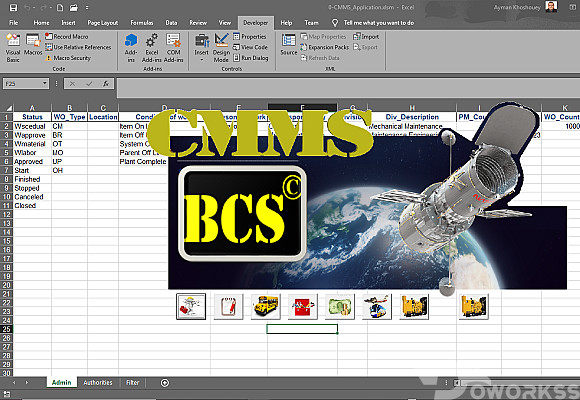Open control Properties
Image resolution: width=580 pixels, height=400 pixels.
coord(250,36)
